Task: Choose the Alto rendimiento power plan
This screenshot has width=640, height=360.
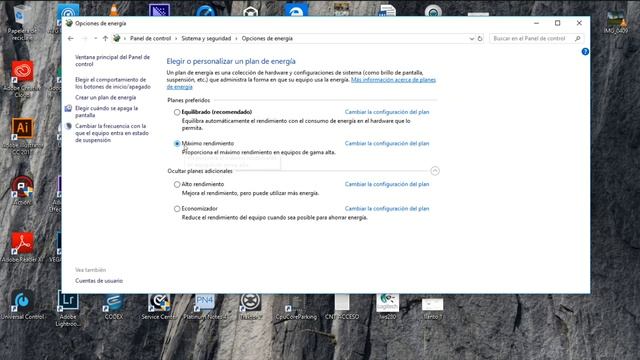Action: 177,184
